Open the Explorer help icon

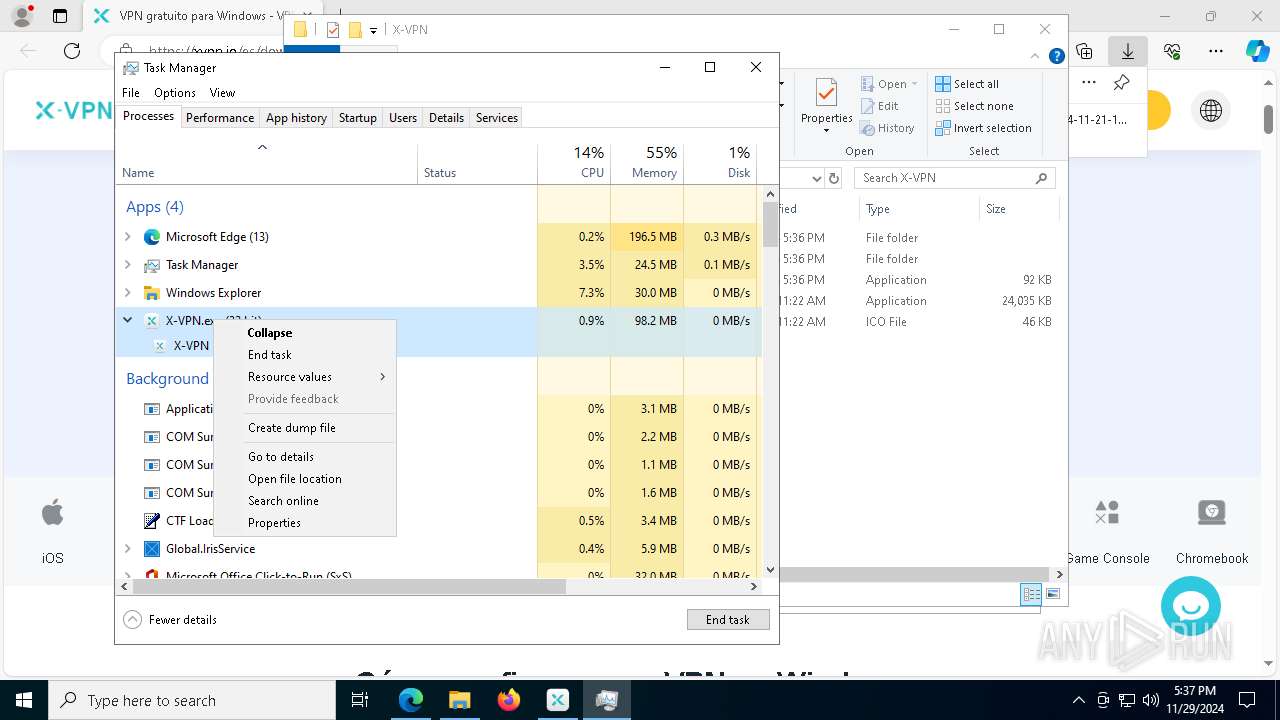1056,56
